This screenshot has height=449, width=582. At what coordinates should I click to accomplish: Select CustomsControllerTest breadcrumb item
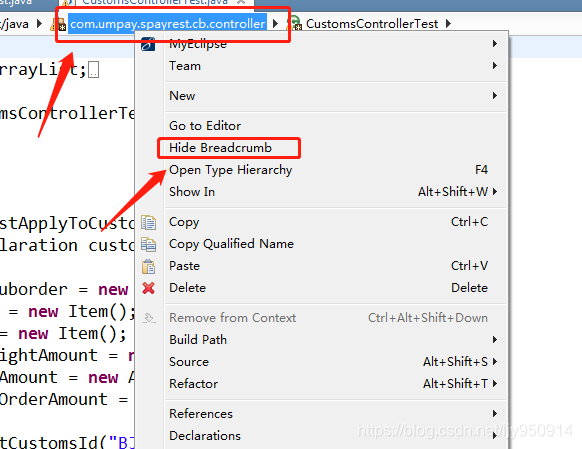tap(372, 24)
